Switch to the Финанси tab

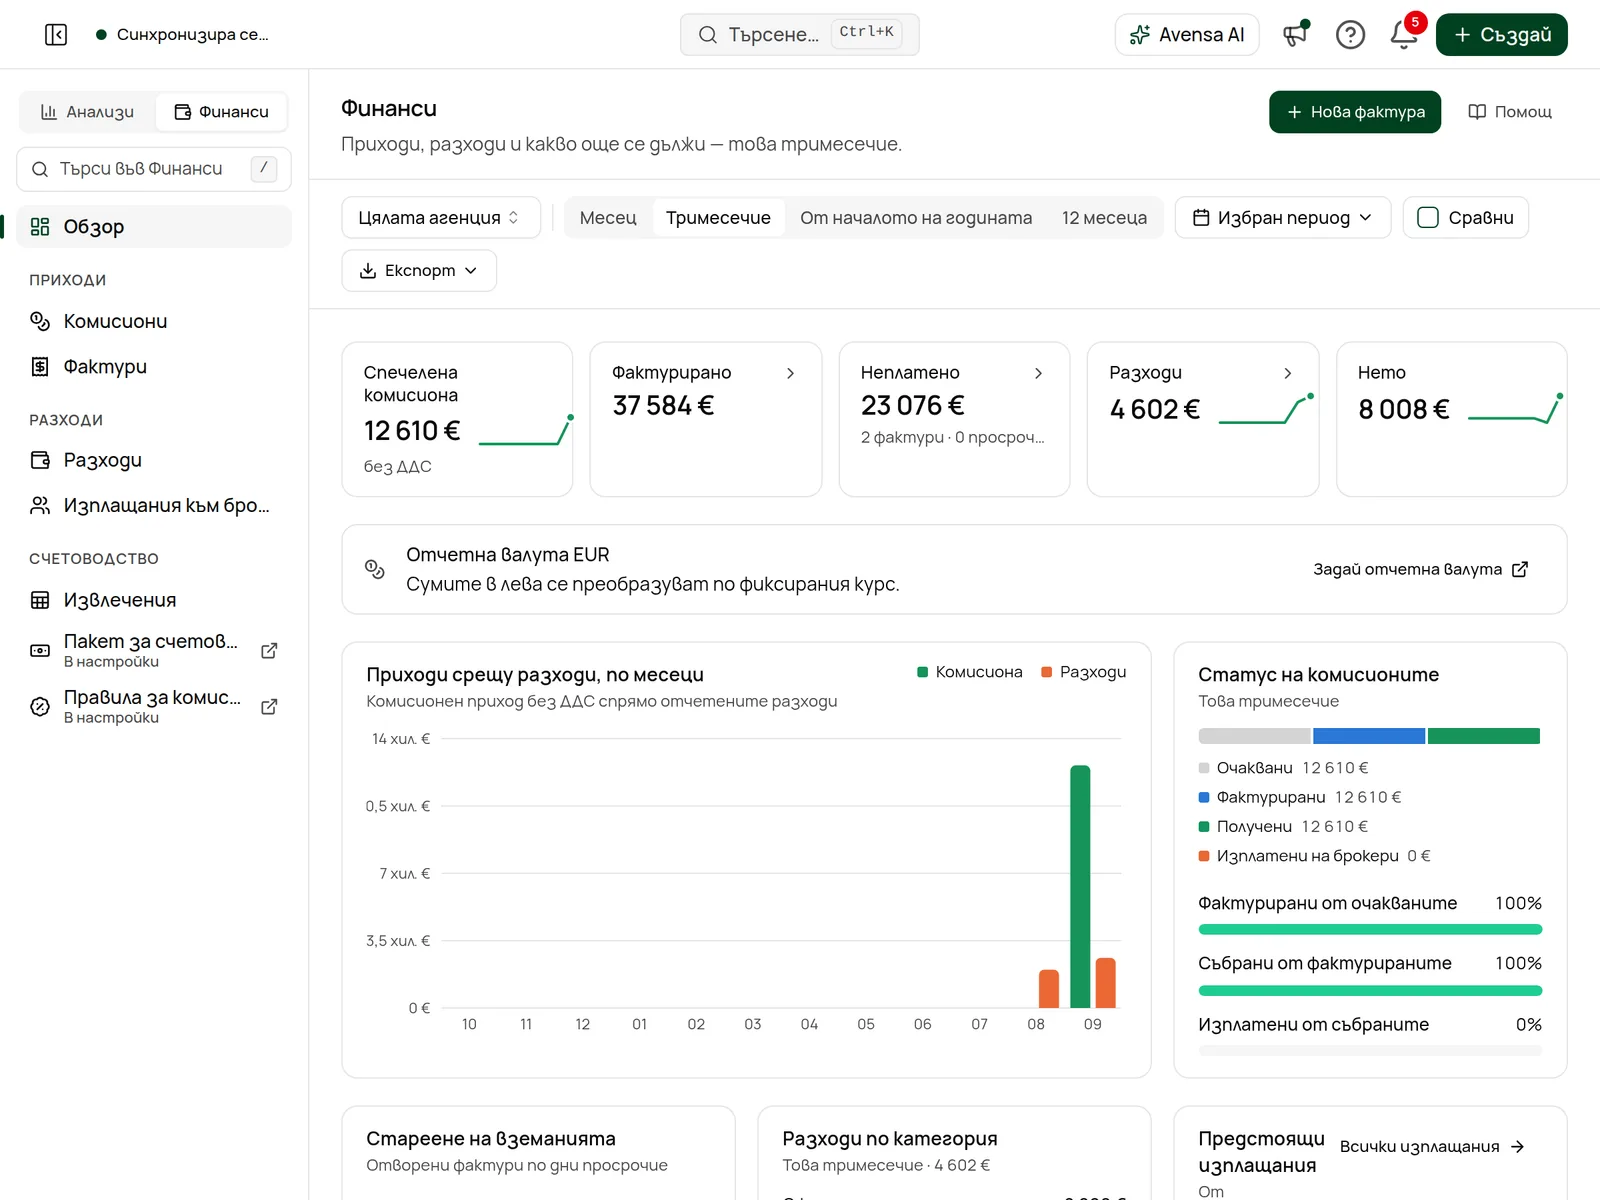(x=222, y=112)
